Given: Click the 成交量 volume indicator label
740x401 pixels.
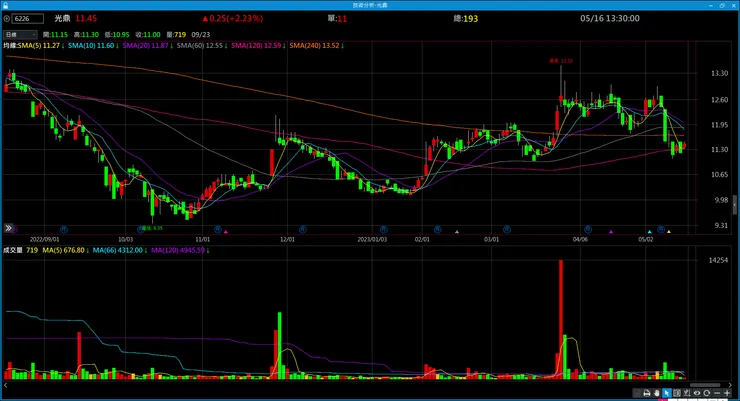Looking at the screenshot, I should 13,250.
